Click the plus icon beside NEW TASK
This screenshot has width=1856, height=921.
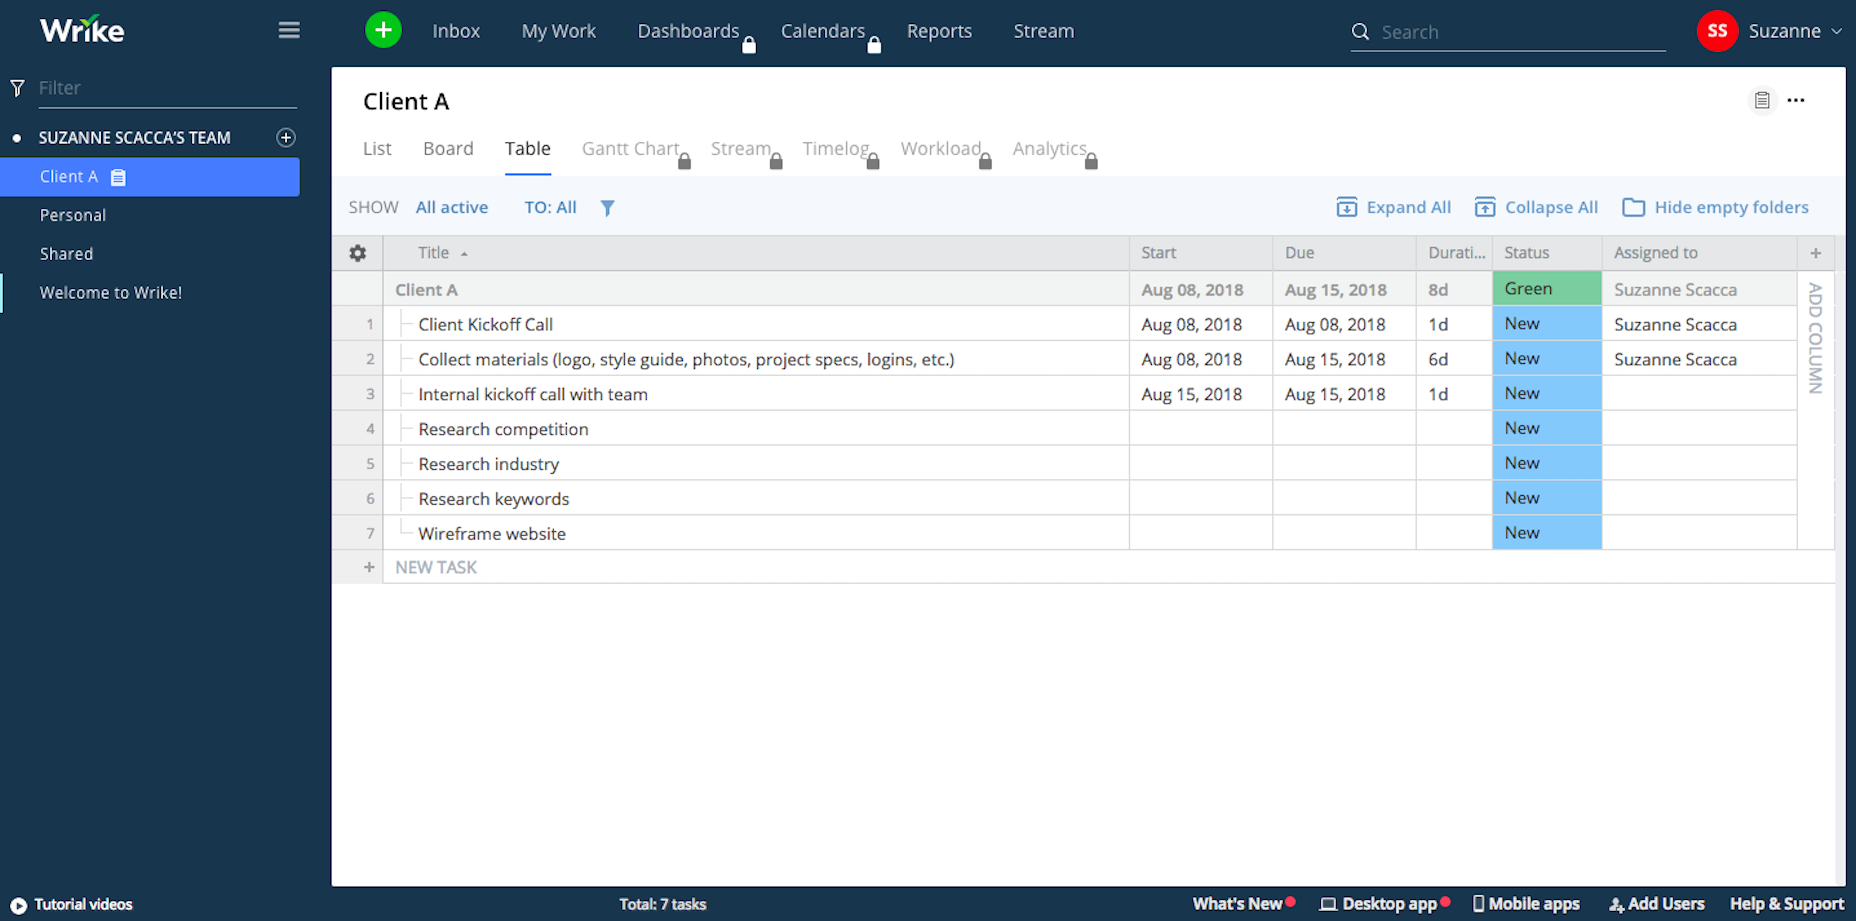pyautogui.click(x=369, y=567)
